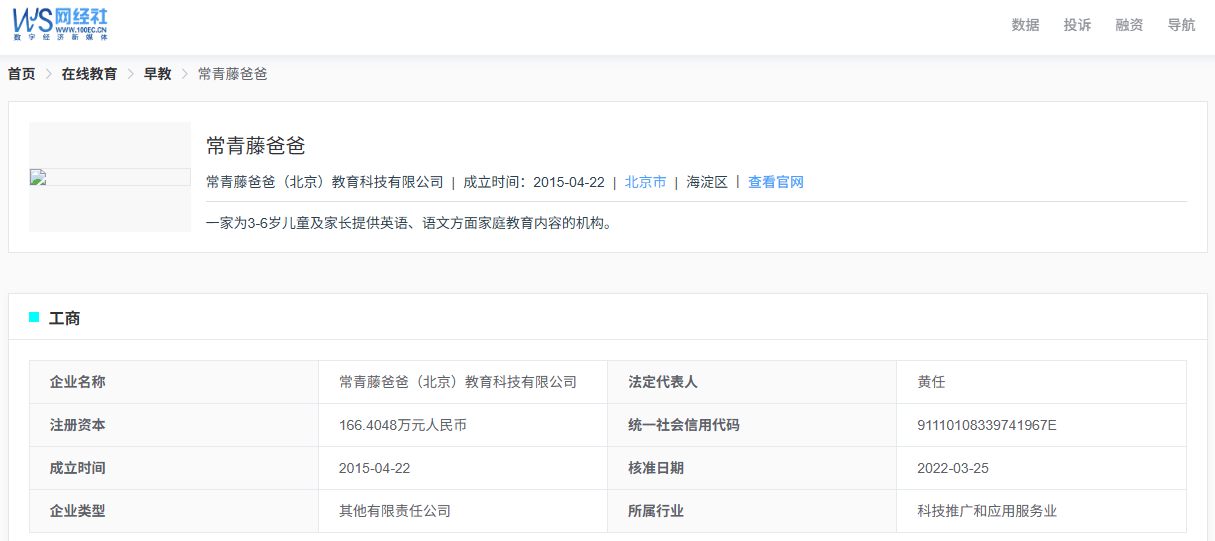Open the 北京市 city link
1215x541 pixels.
[x=645, y=182]
